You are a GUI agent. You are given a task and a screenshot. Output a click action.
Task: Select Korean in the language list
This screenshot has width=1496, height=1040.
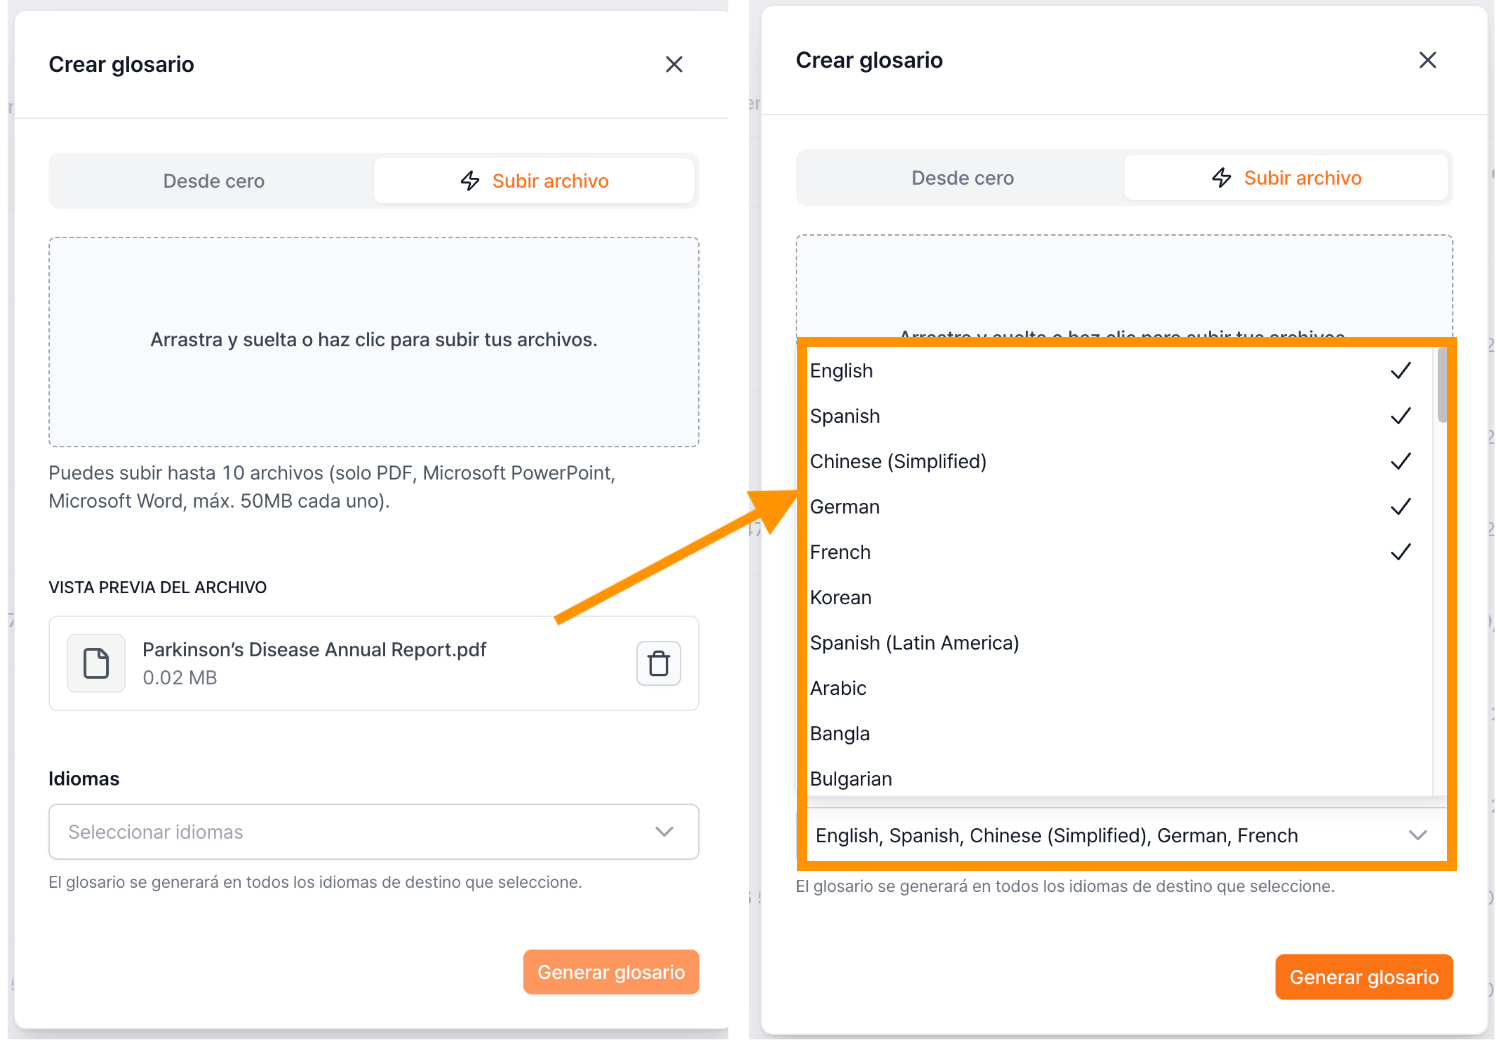[1118, 597]
